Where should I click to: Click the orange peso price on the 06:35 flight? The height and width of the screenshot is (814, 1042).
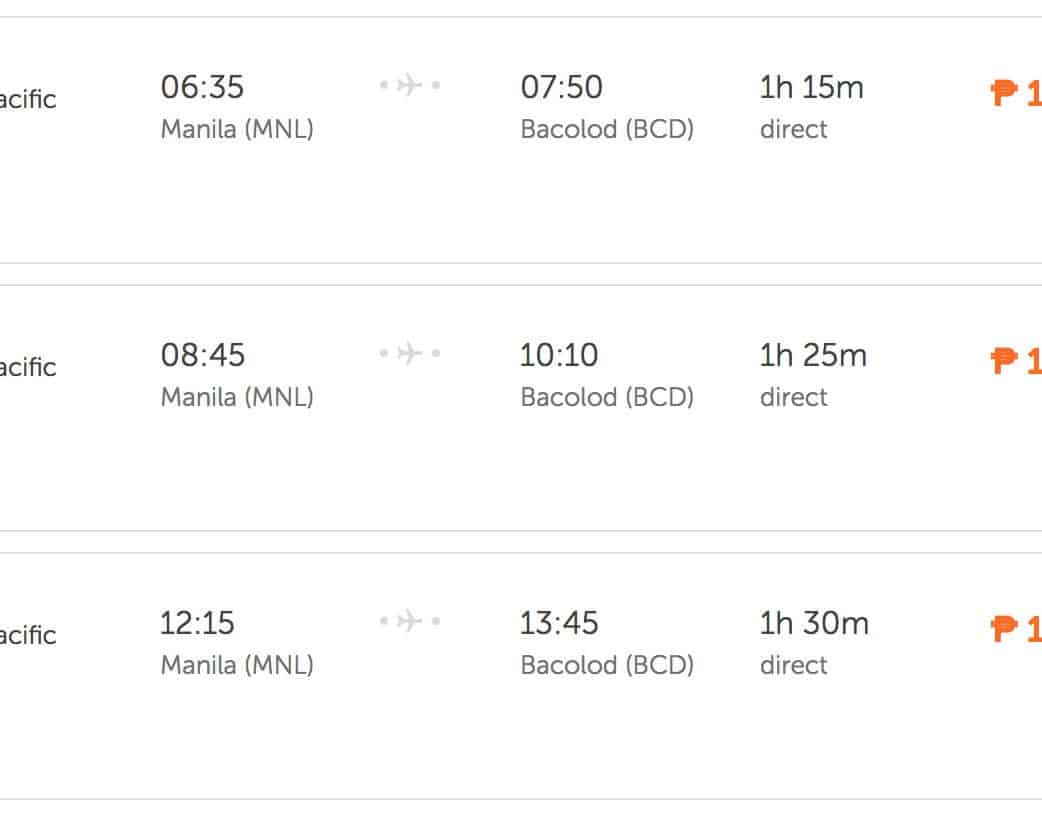click(x=1016, y=95)
